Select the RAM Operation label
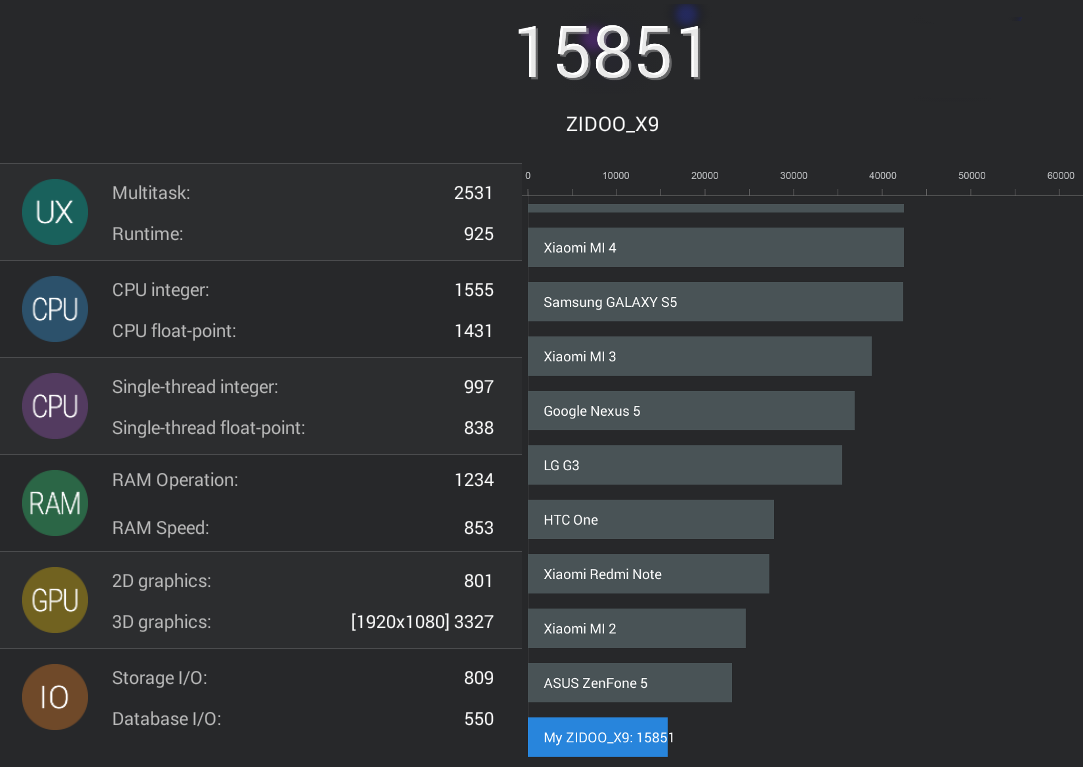 (175, 480)
